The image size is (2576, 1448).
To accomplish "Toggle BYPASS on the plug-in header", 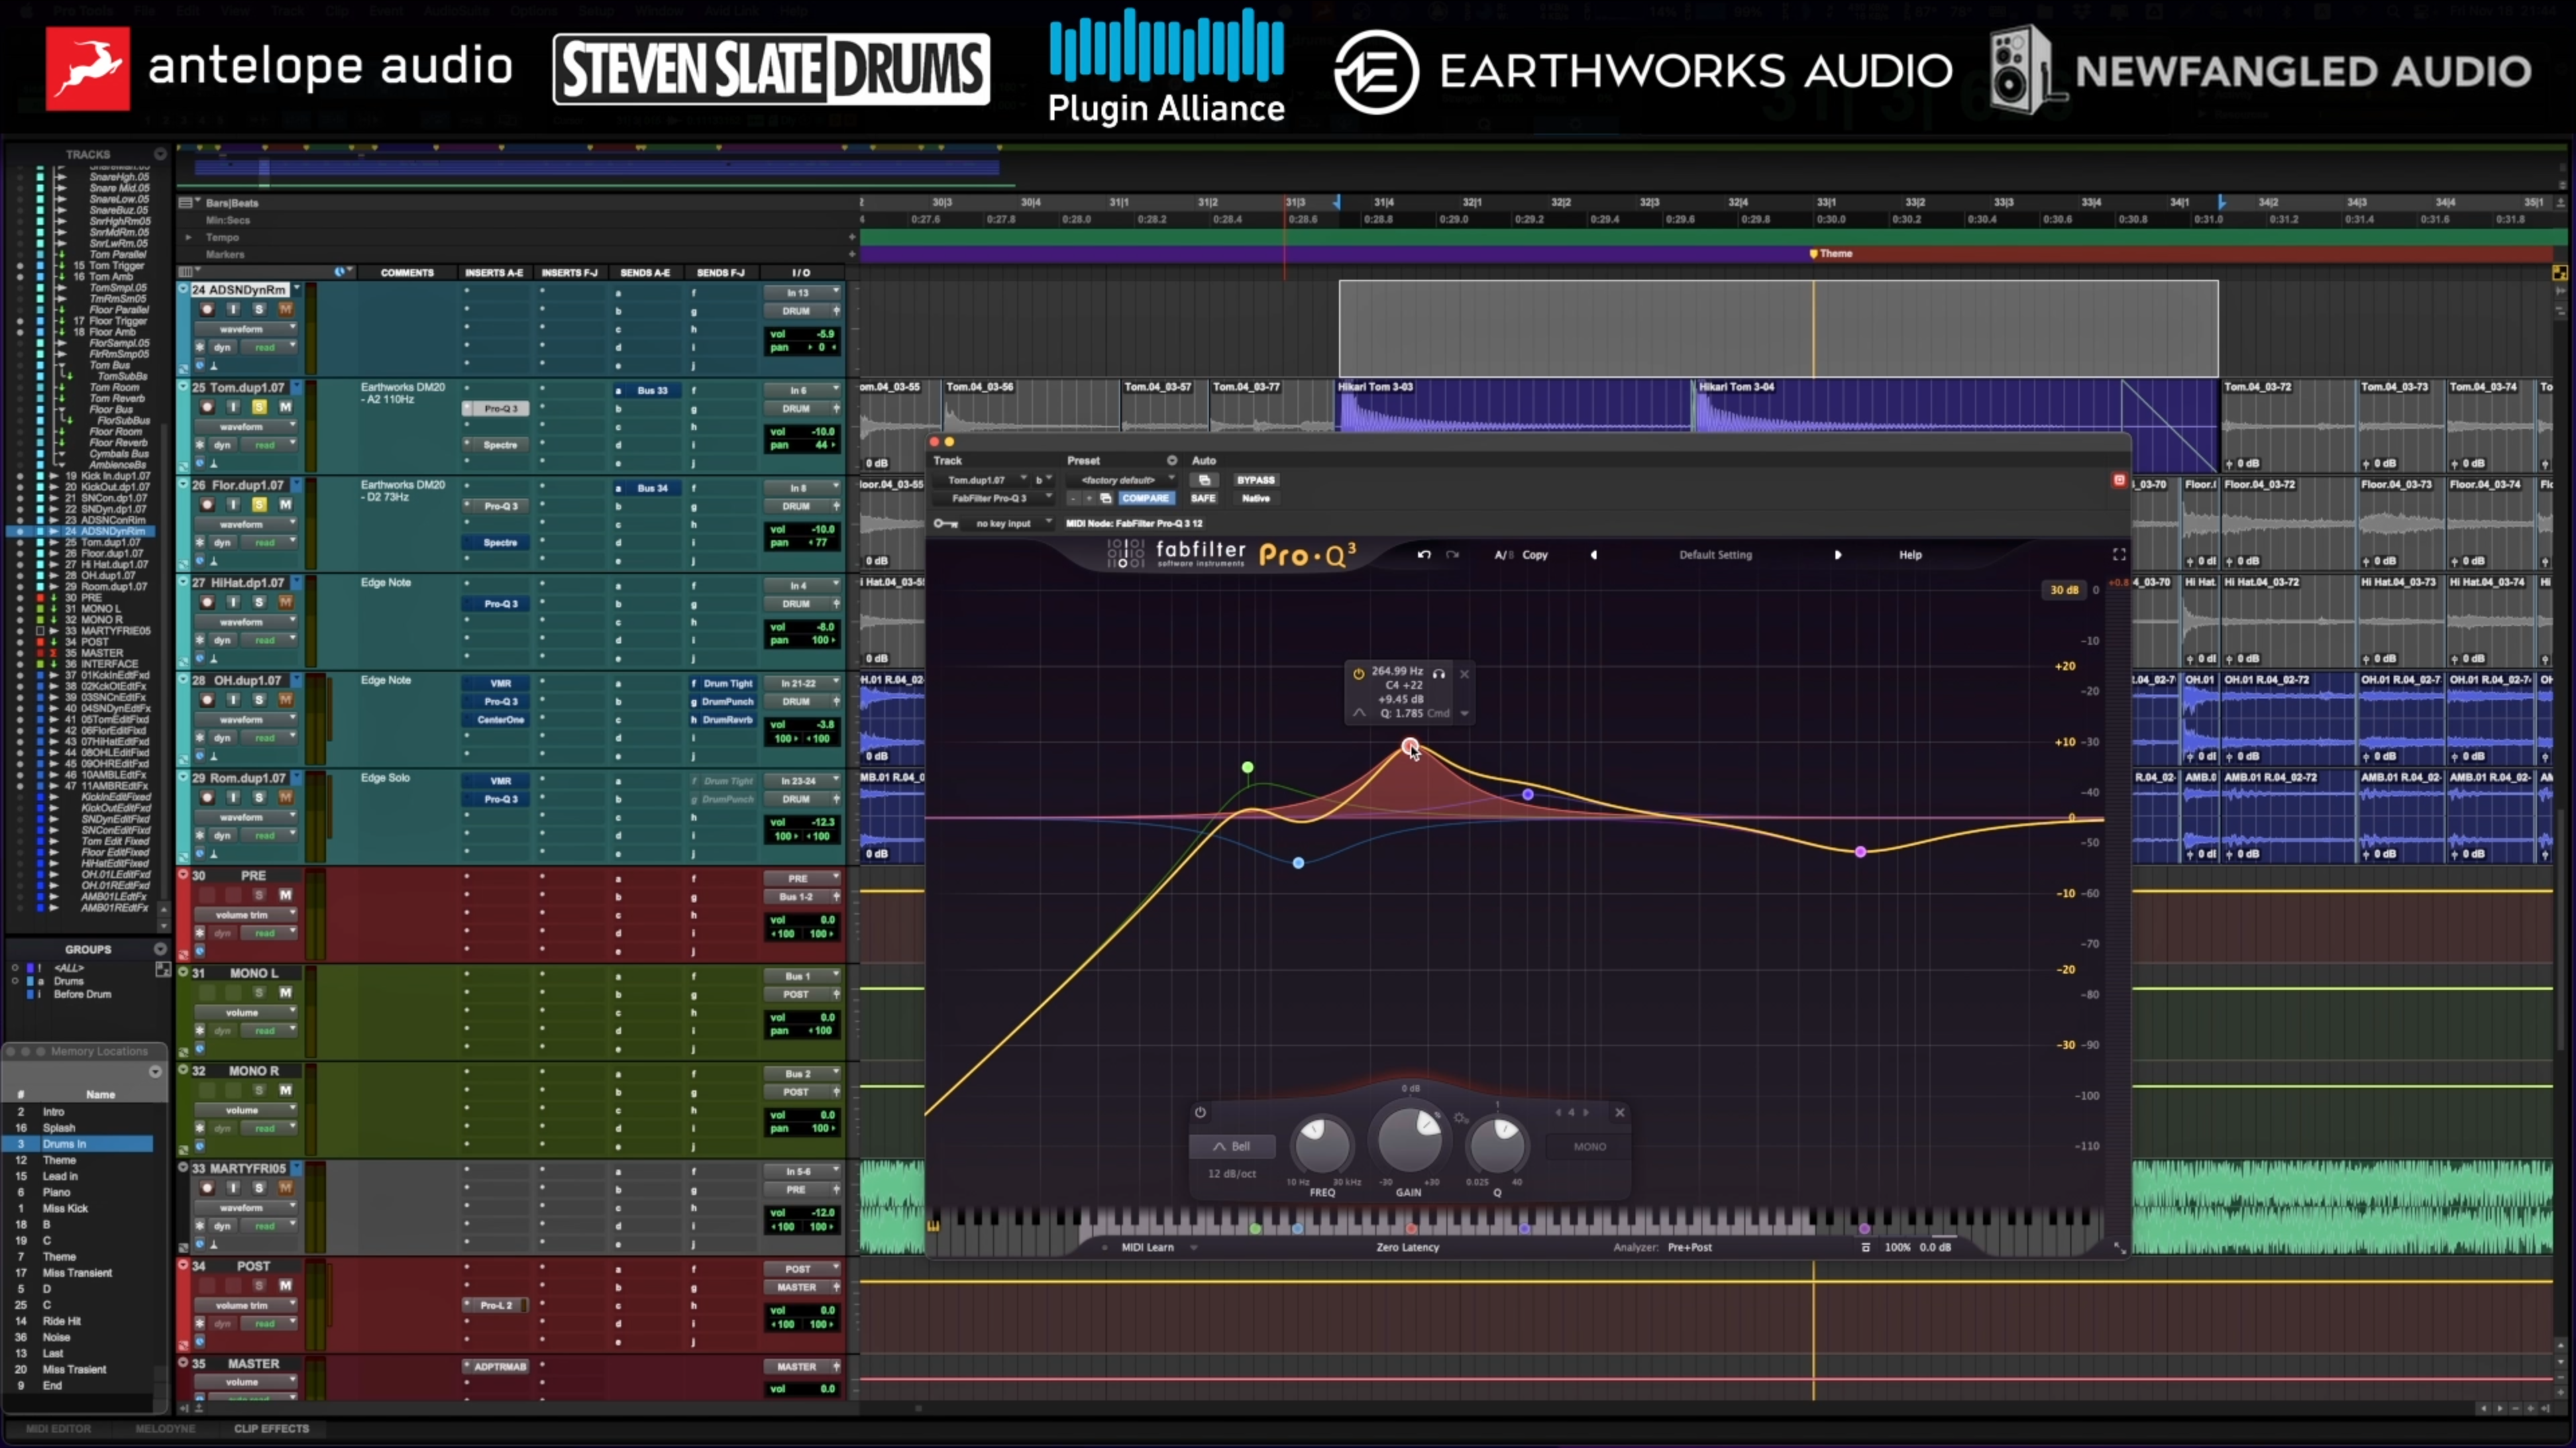I will point(1255,480).
